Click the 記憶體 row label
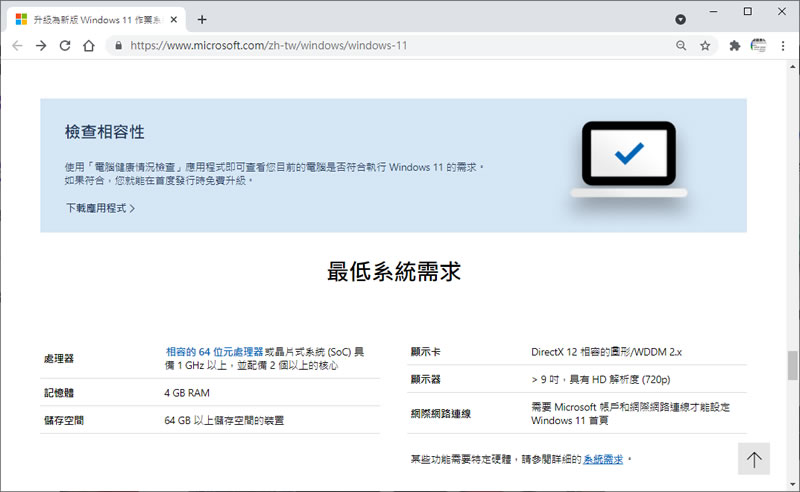Image resolution: width=800 pixels, height=492 pixels. point(59,393)
